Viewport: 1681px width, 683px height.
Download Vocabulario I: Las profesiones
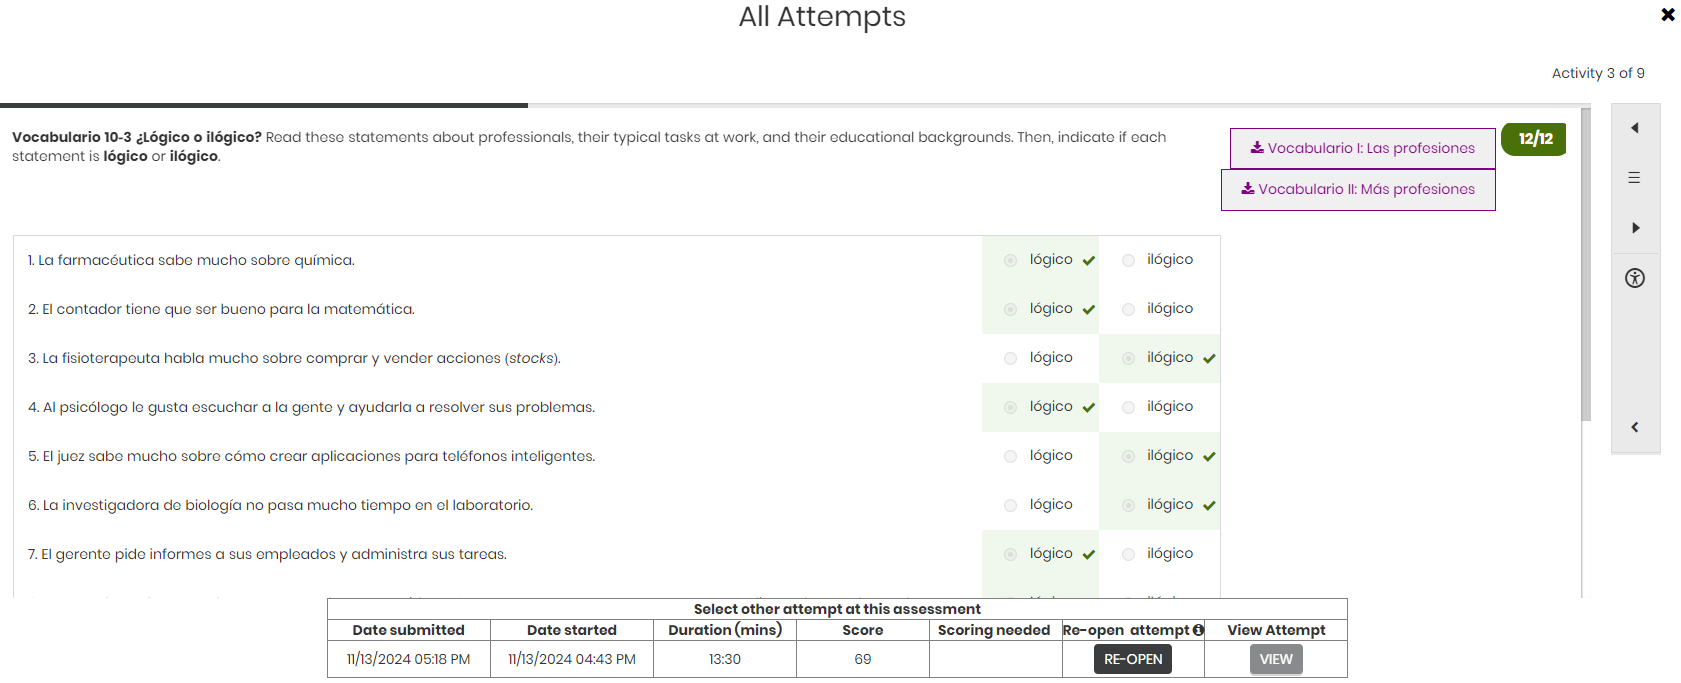(1362, 148)
